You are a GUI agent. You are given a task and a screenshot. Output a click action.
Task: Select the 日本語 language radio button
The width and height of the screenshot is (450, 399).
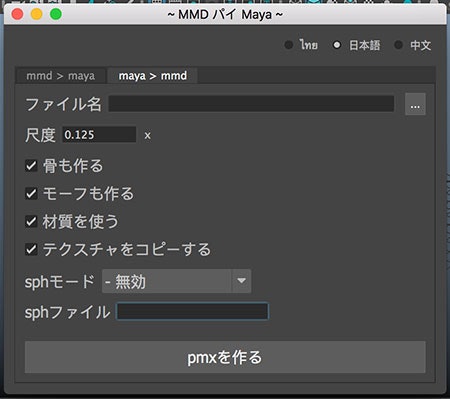(337, 45)
